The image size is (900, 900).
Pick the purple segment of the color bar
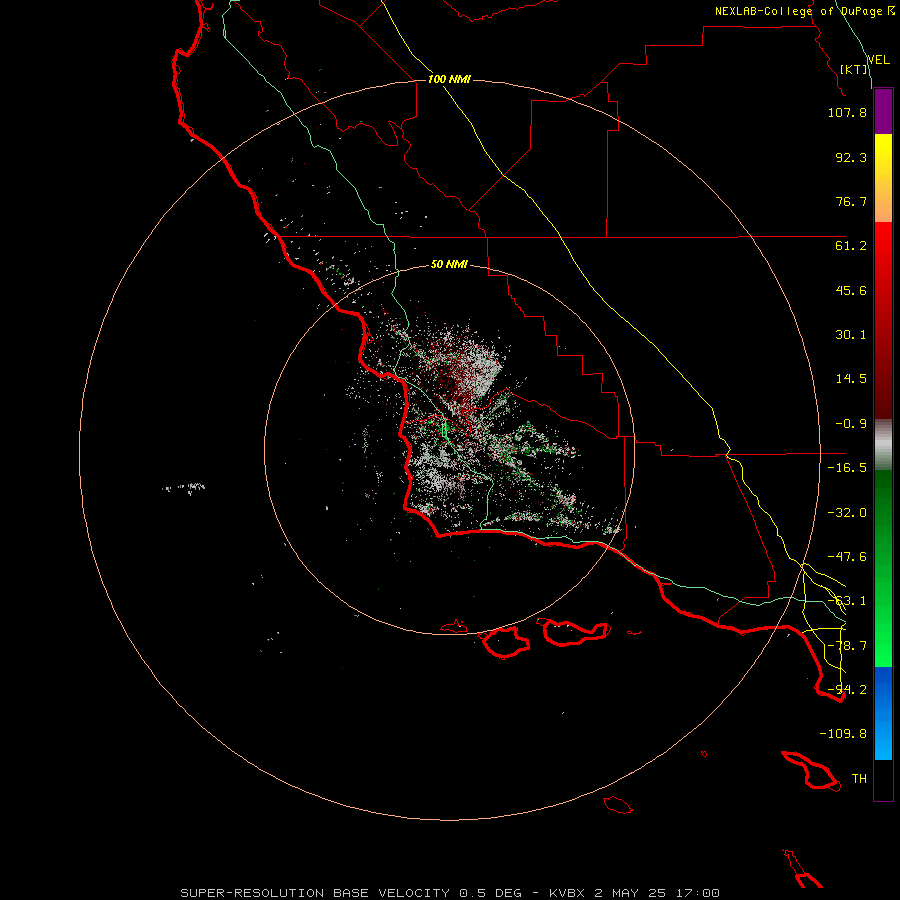tap(883, 112)
